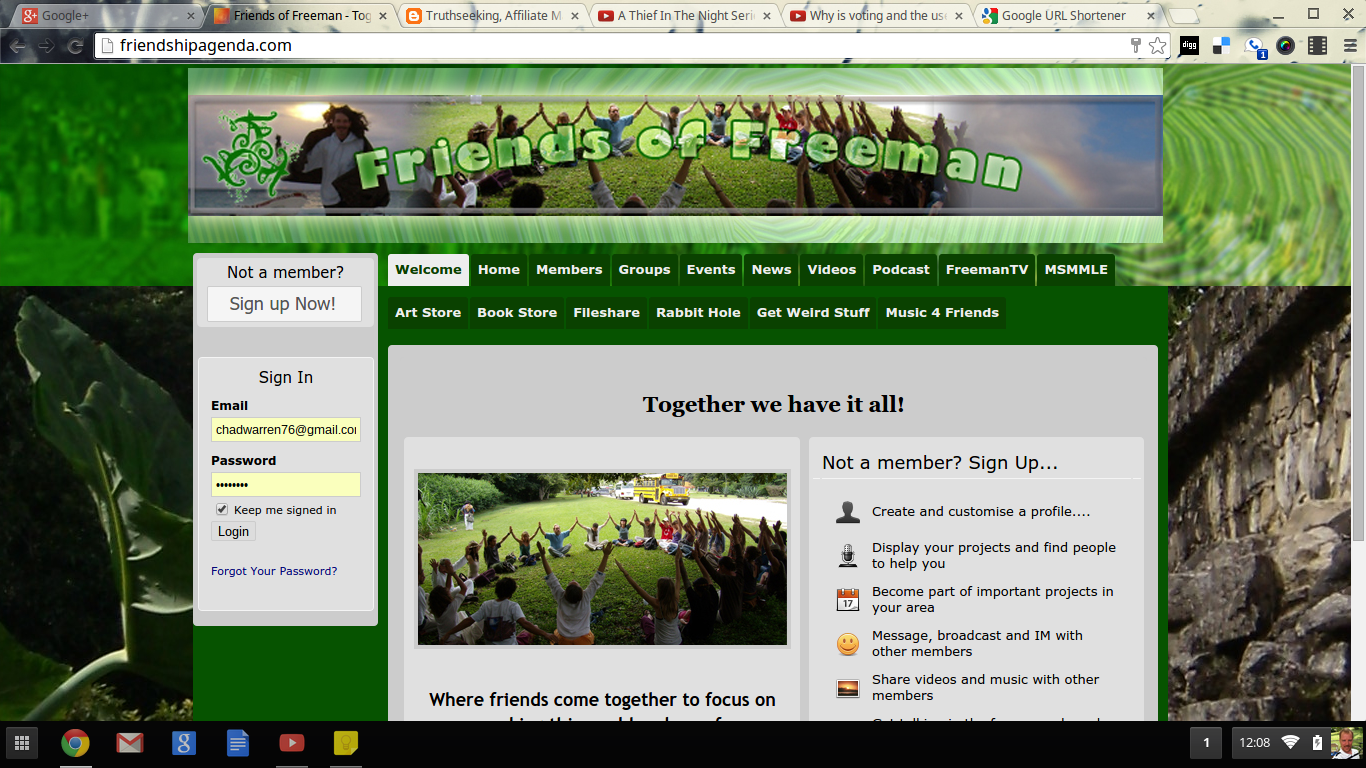Click the profile person icon in signup list

(848, 512)
